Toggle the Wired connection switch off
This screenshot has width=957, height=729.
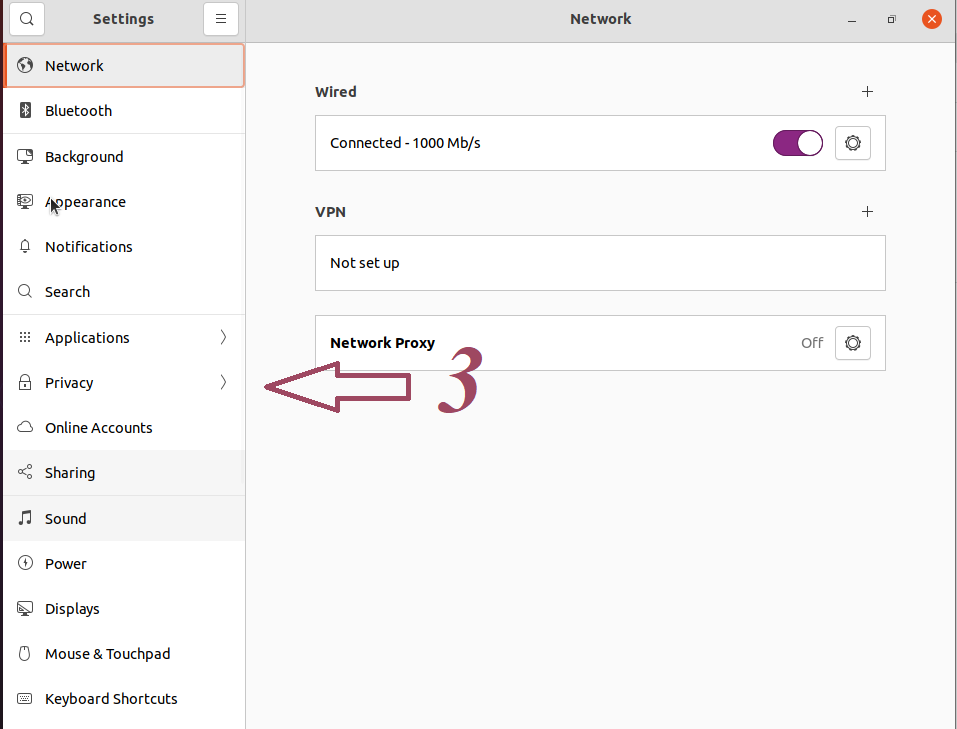click(797, 143)
